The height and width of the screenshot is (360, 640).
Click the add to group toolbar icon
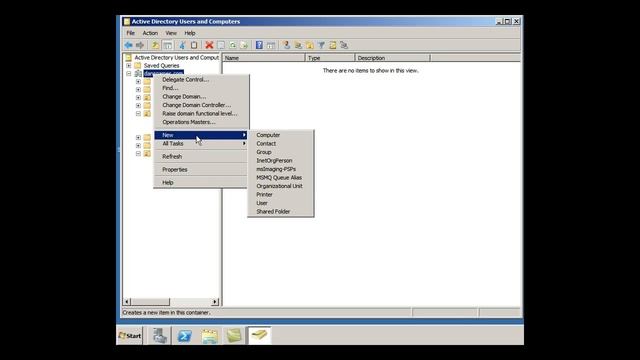pyautogui.click(x=344, y=45)
